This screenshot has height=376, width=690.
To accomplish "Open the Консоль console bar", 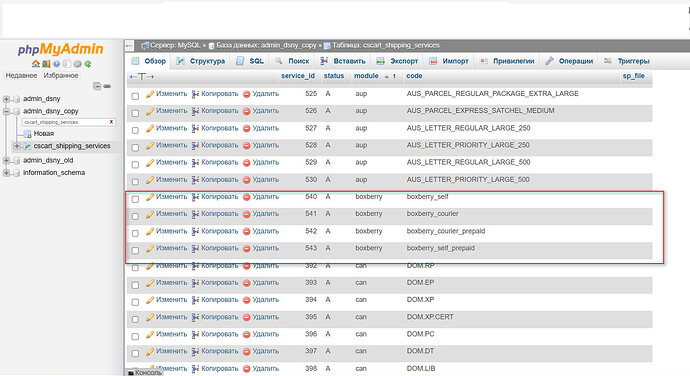I will click(x=144, y=372).
